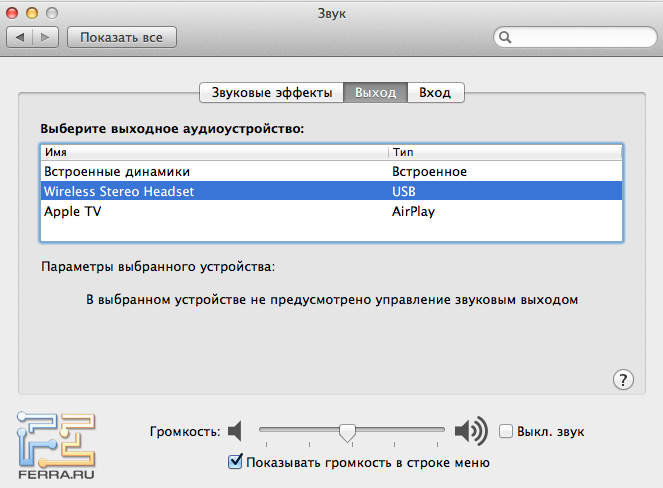663x488 pixels.
Task: Click the Показать все button
Action: click(122, 38)
